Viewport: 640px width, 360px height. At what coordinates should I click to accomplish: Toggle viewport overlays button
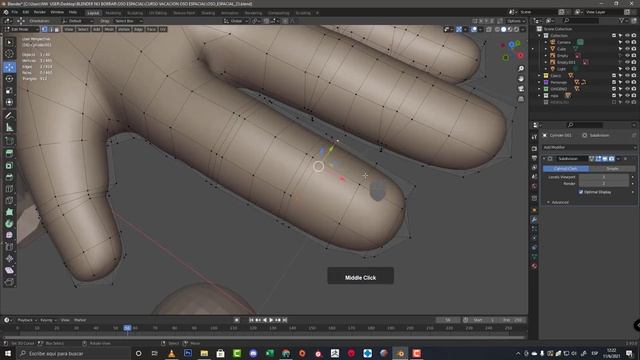474,29
